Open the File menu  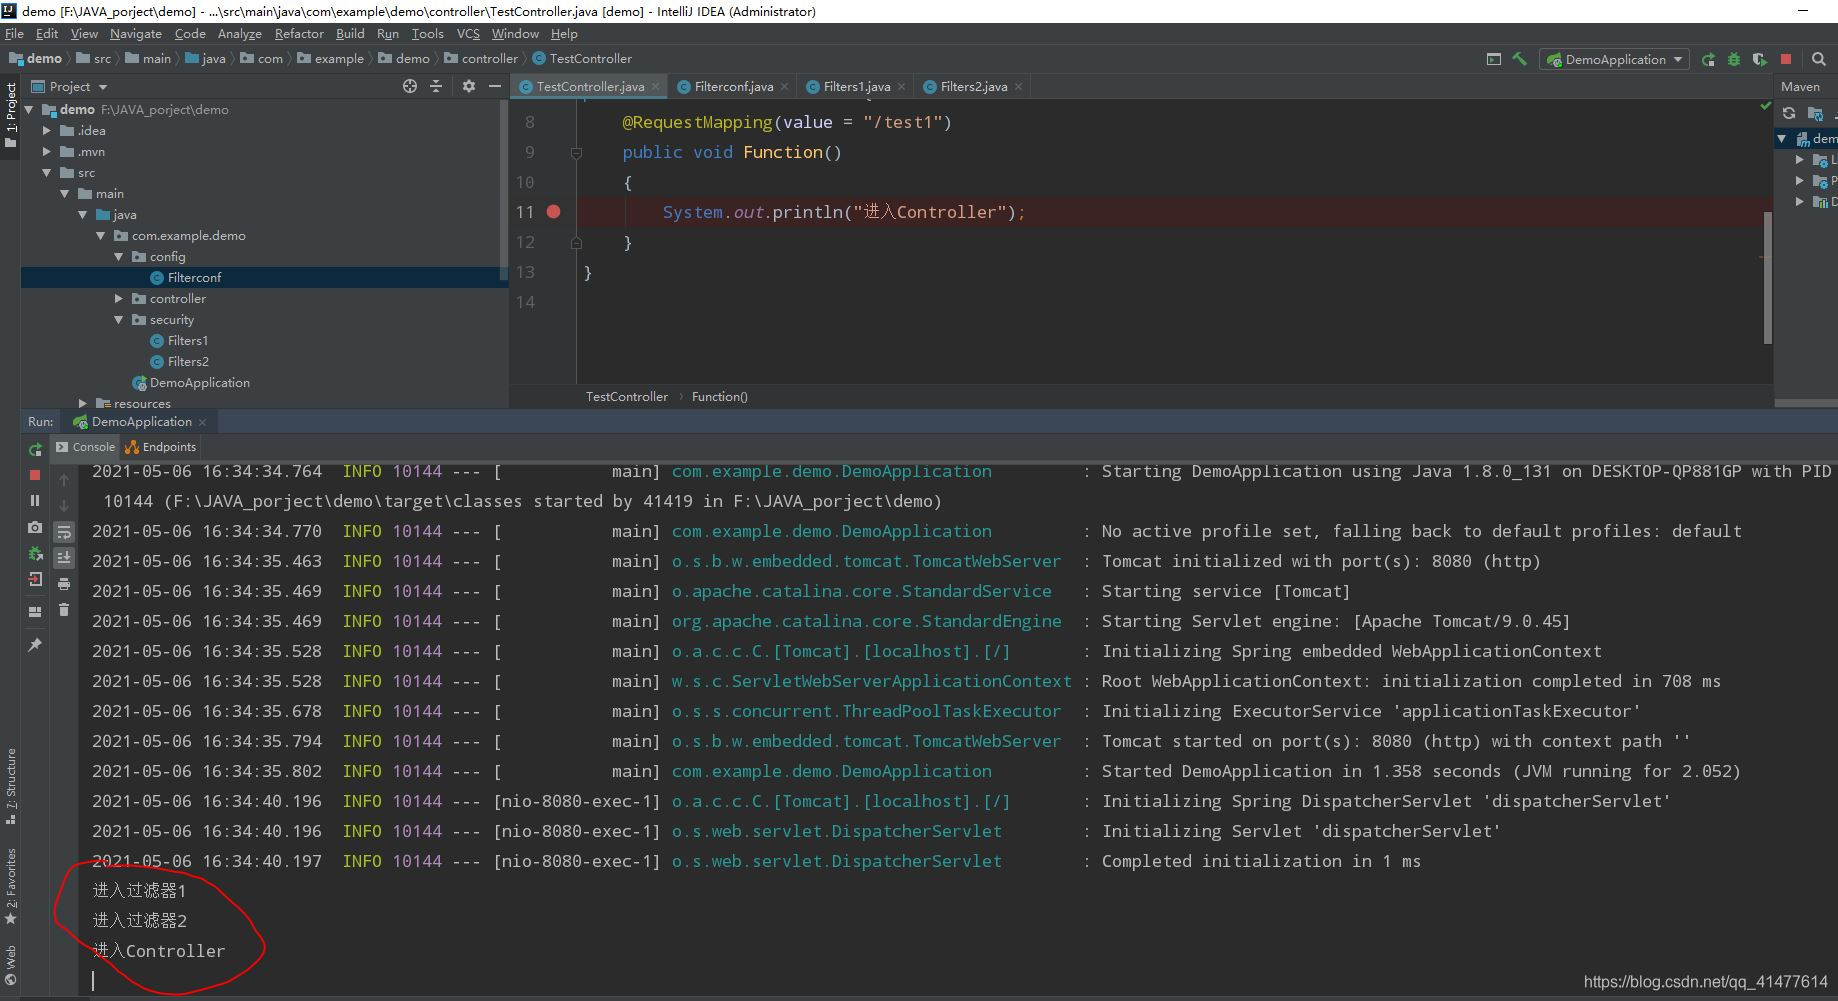pos(14,33)
